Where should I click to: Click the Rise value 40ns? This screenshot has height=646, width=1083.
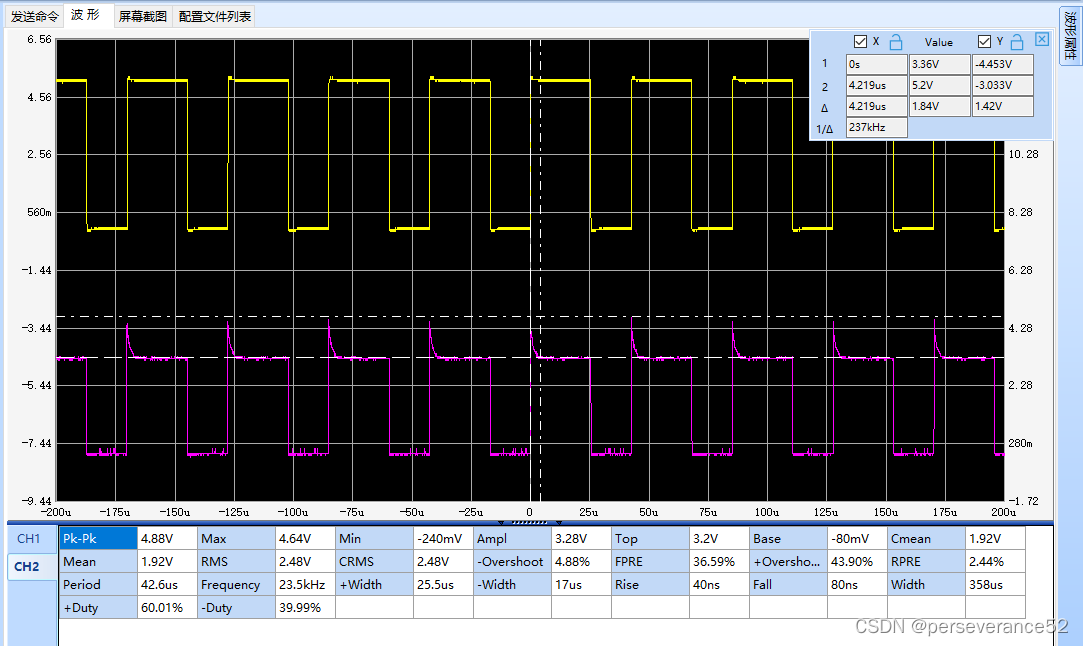tap(719, 585)
